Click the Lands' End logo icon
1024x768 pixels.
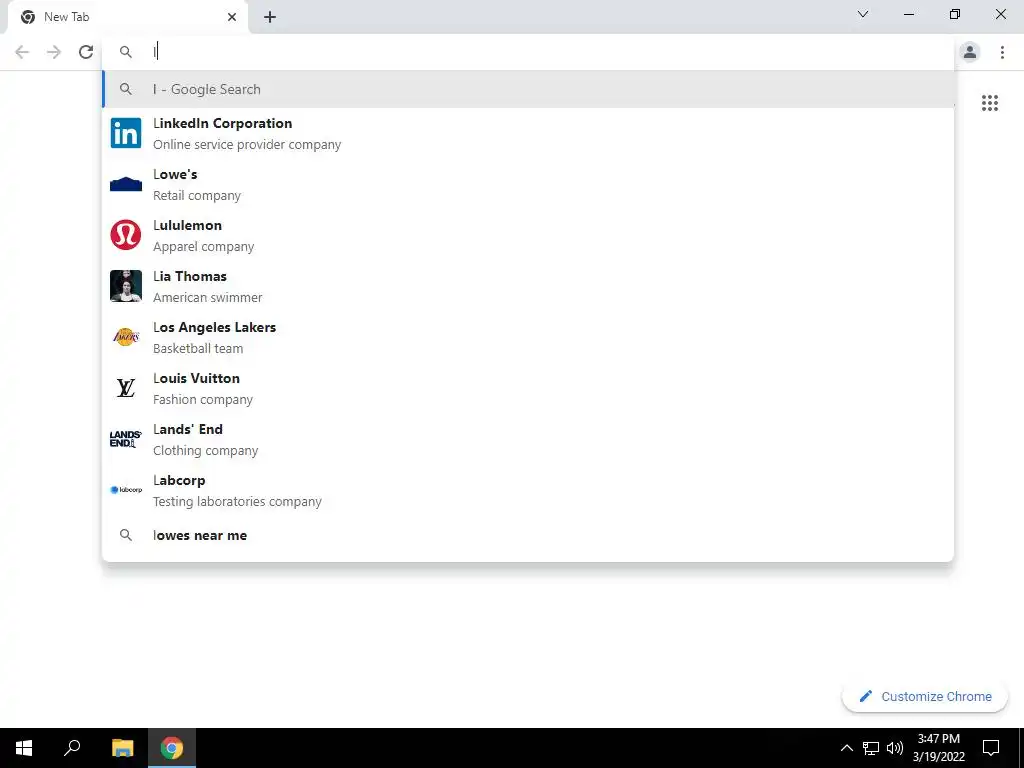125,439
